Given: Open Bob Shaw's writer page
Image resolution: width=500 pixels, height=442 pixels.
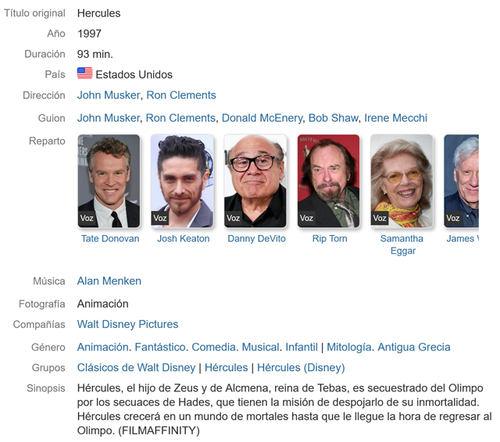Looking at the screenshot, I should [333, 118].
